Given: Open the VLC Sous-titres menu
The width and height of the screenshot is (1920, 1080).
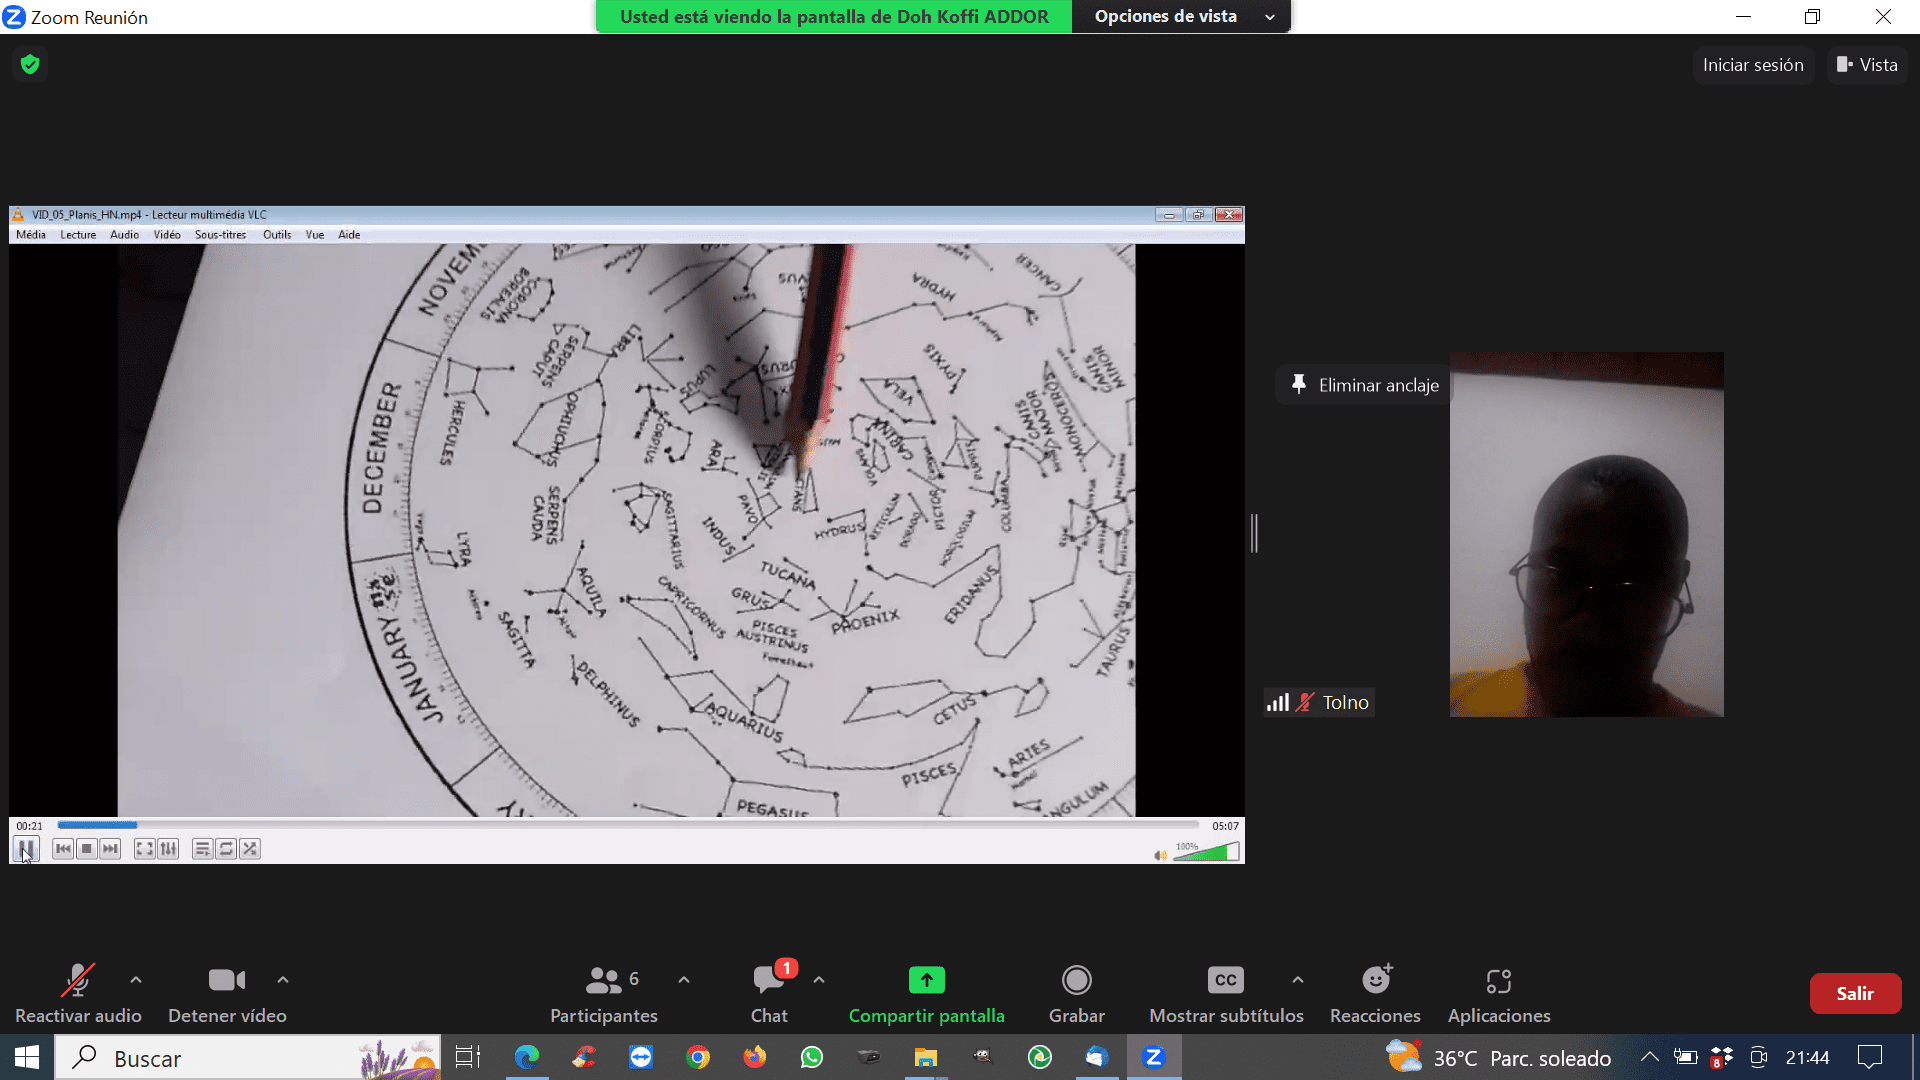Looking at the screenshot, I should point(220,235).
